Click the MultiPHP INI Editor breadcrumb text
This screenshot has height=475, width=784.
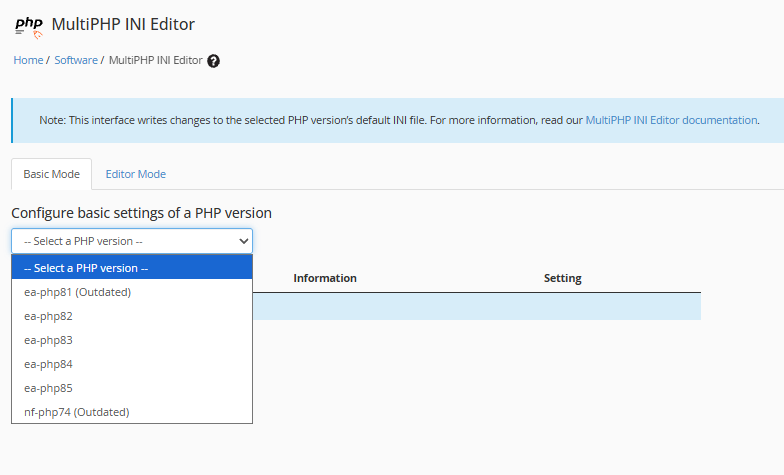click(156, 60)
